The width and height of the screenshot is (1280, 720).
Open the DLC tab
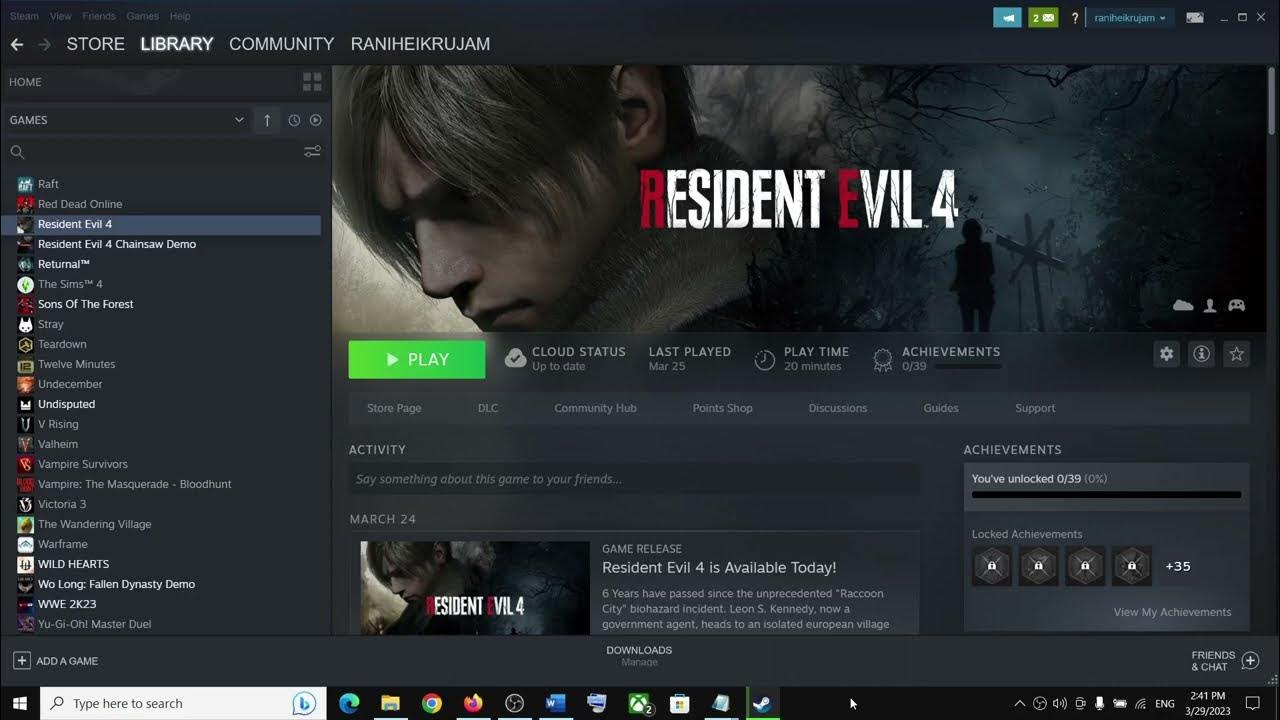point(488,408)
